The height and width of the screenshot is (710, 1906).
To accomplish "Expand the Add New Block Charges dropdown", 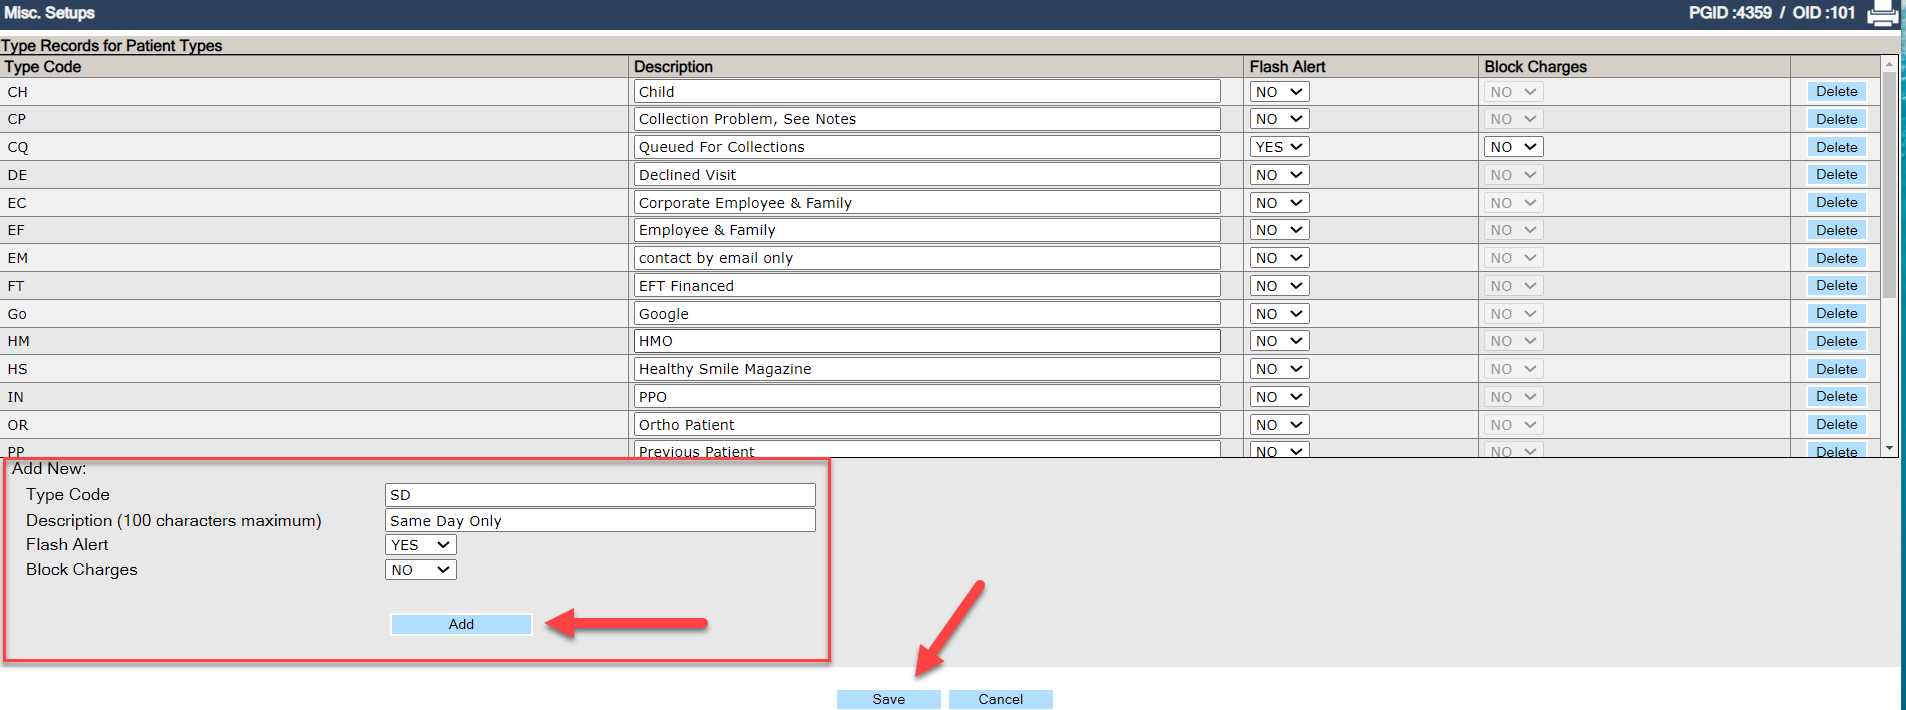I will pyautogui.click(x=420, y=570).
